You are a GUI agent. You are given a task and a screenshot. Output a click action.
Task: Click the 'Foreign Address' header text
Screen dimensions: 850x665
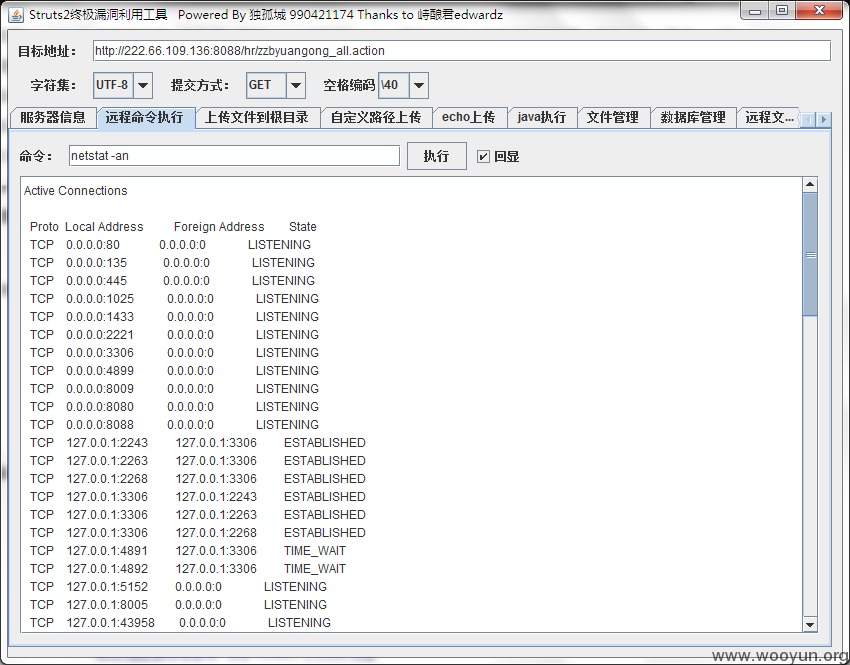click(219, 227)
